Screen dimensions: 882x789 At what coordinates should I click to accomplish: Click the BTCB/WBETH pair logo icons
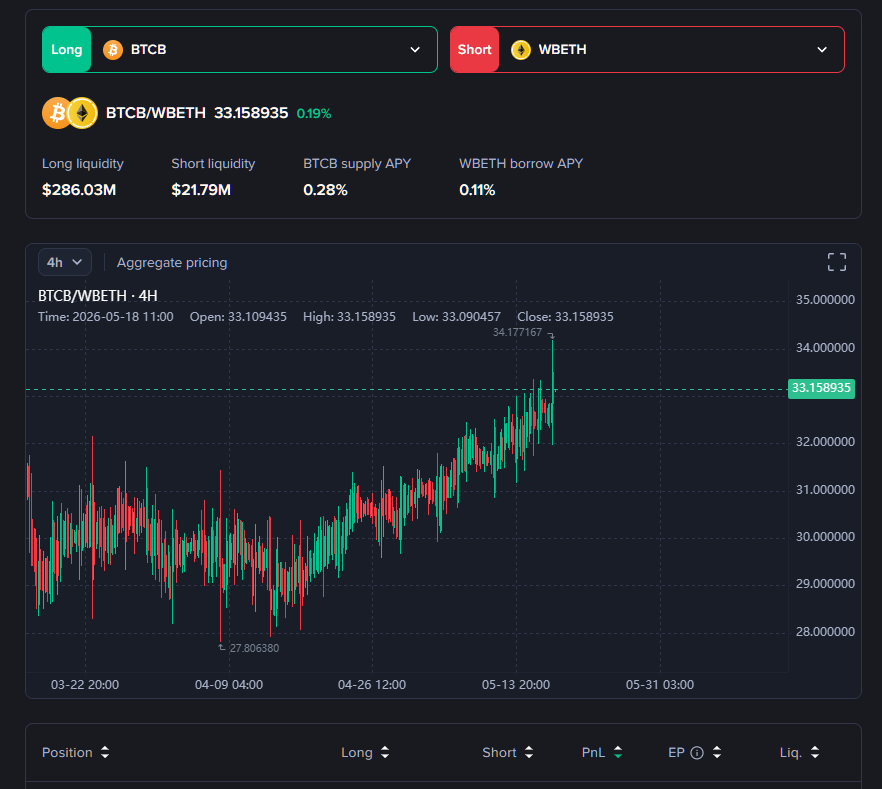70,113
